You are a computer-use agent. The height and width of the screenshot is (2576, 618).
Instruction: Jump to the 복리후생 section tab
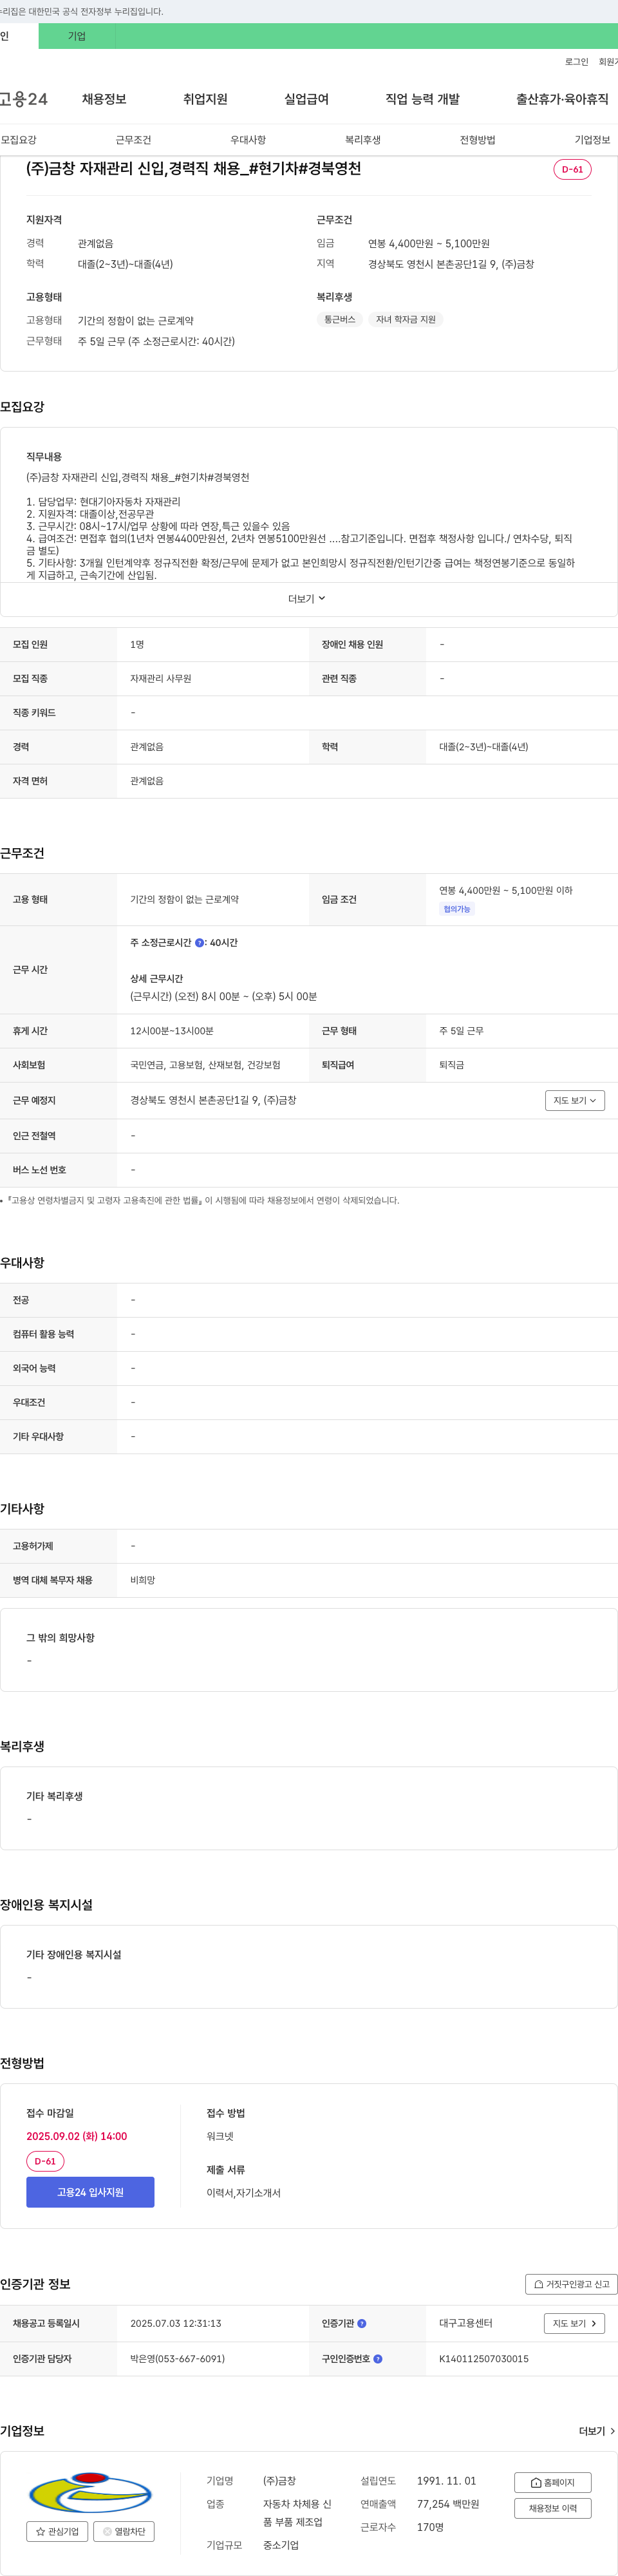(363, 140)
